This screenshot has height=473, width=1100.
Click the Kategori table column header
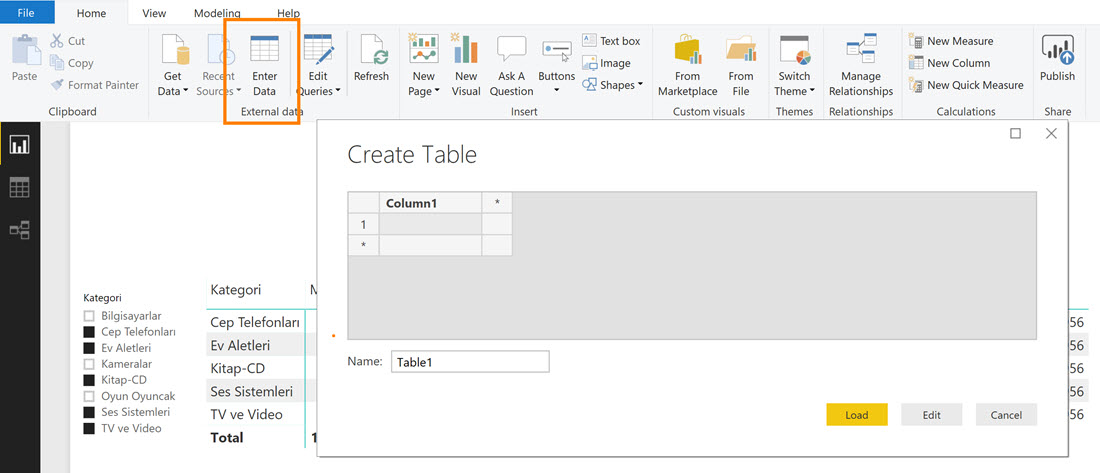point(236,289)
